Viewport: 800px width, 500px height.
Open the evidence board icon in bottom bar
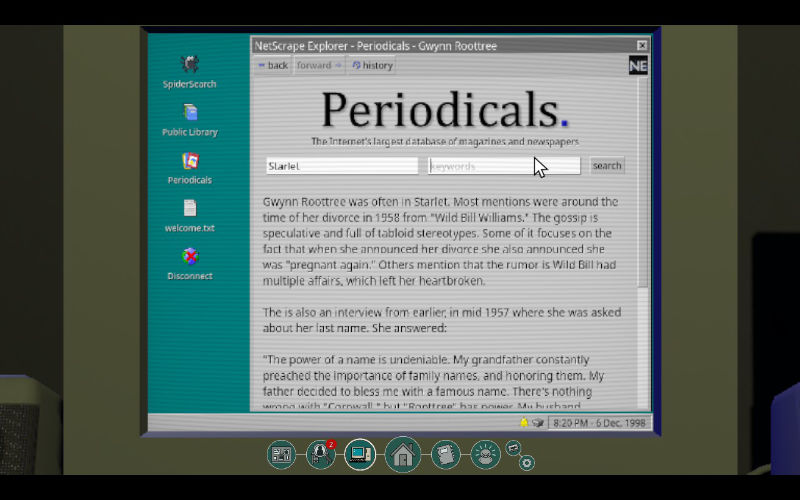pyautogui.click(x=281, y=455)
